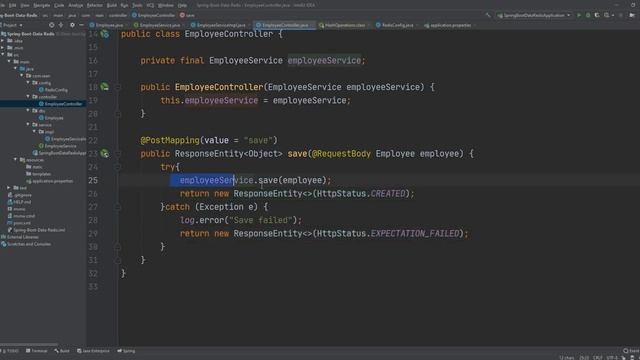This screenshot has width=640, height=360.
Task: Click the Run with coverage icon
Action: pos(597,15)
